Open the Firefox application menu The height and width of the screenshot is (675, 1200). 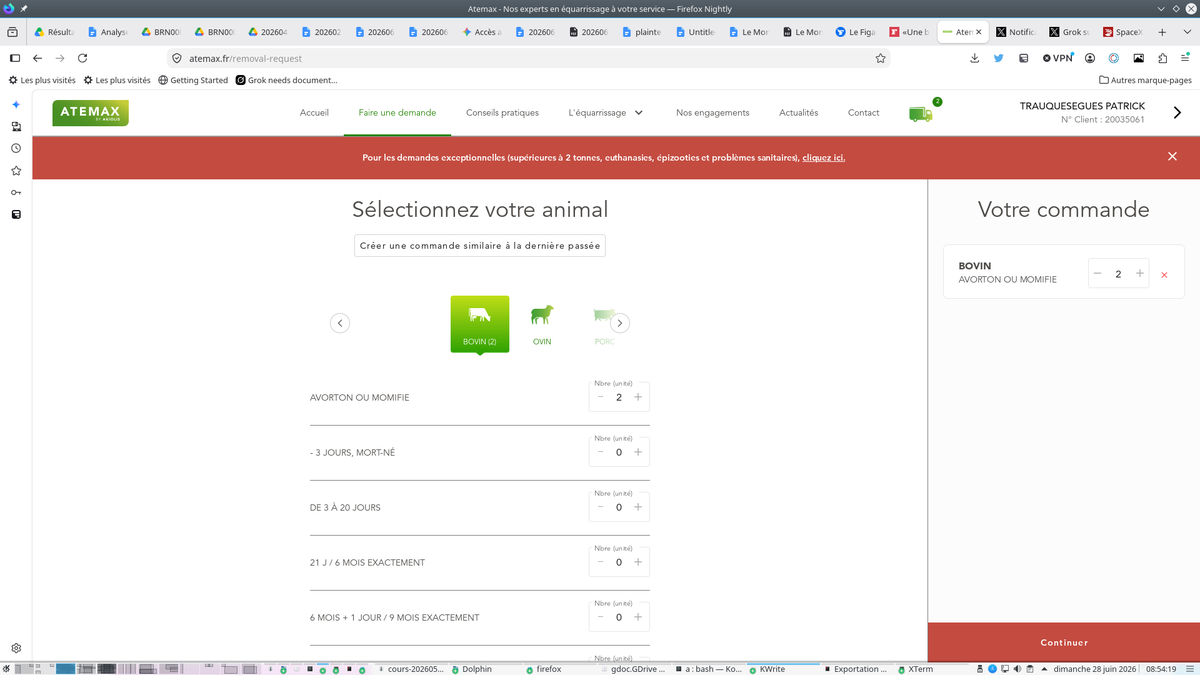coord(1185,58)
